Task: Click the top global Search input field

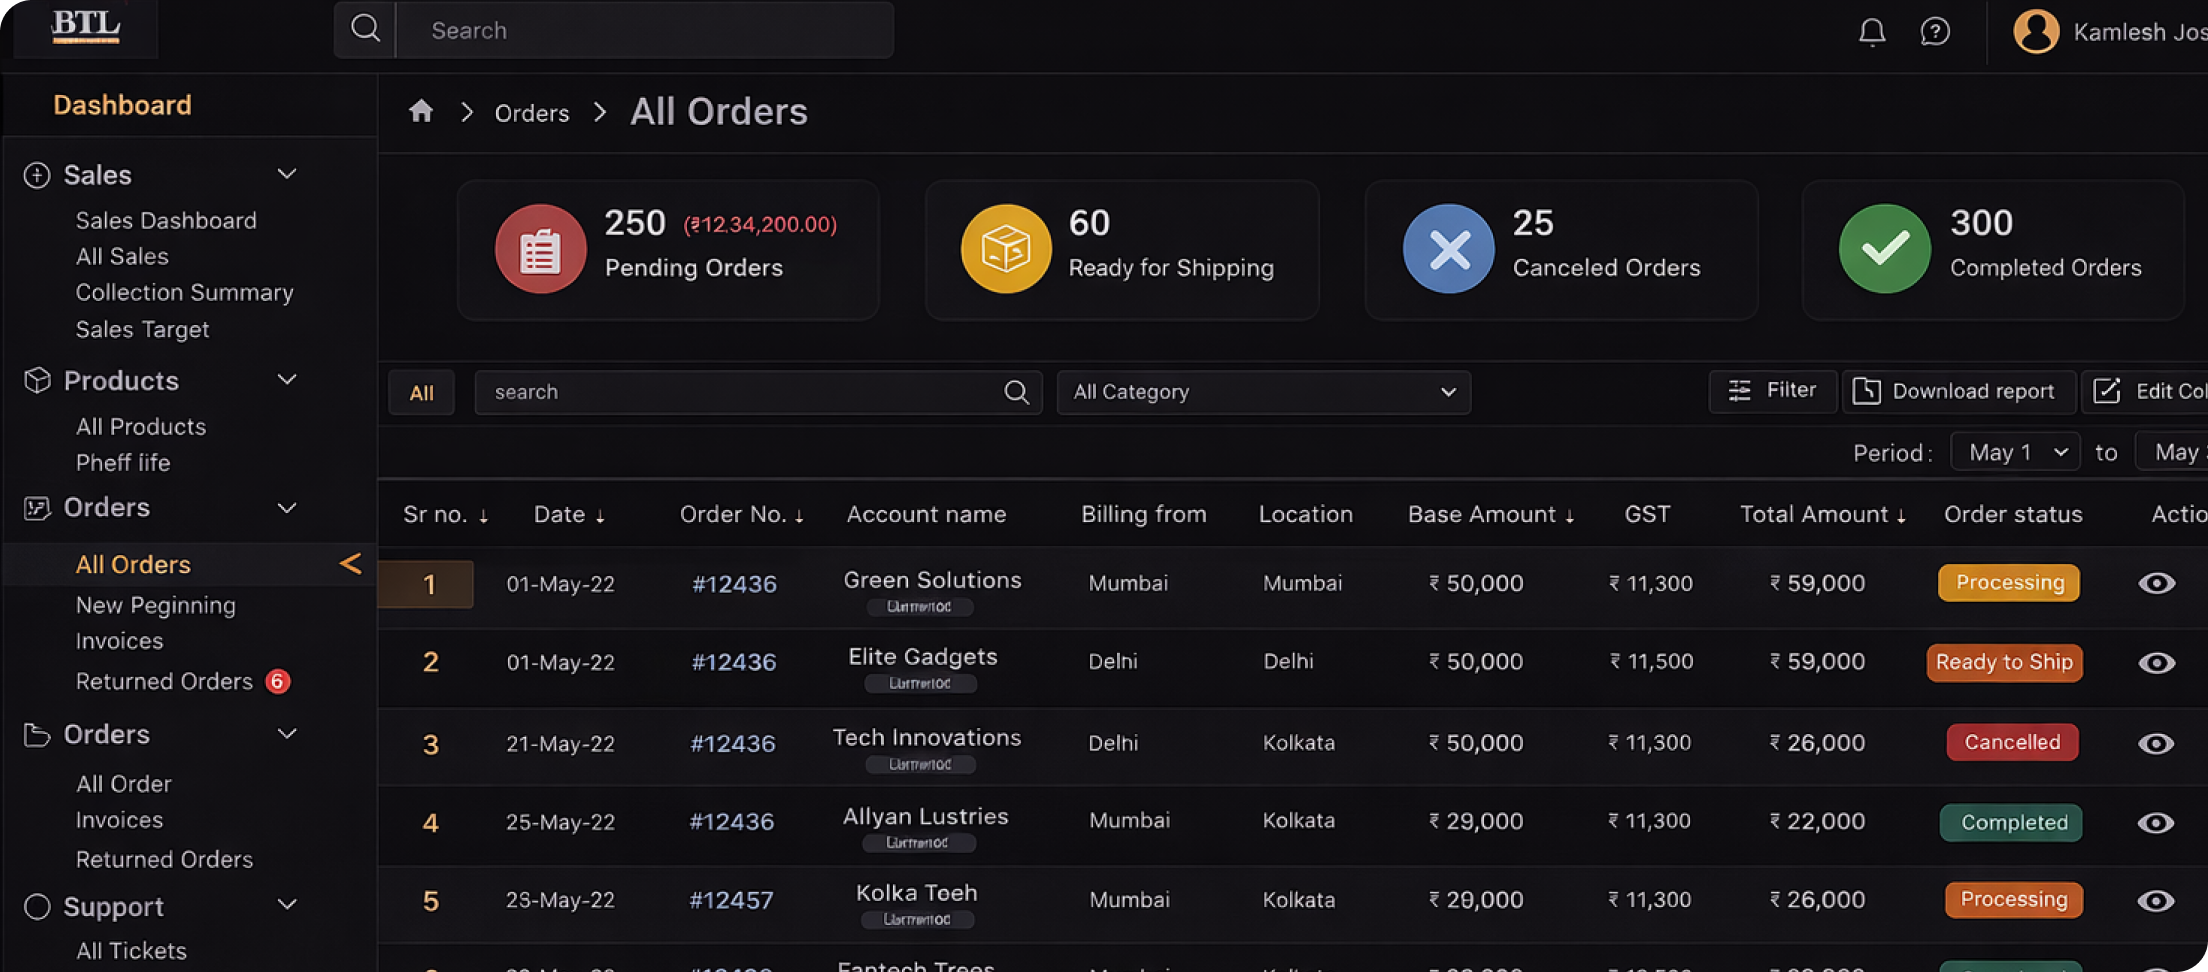Action: [x=645, y=31]
